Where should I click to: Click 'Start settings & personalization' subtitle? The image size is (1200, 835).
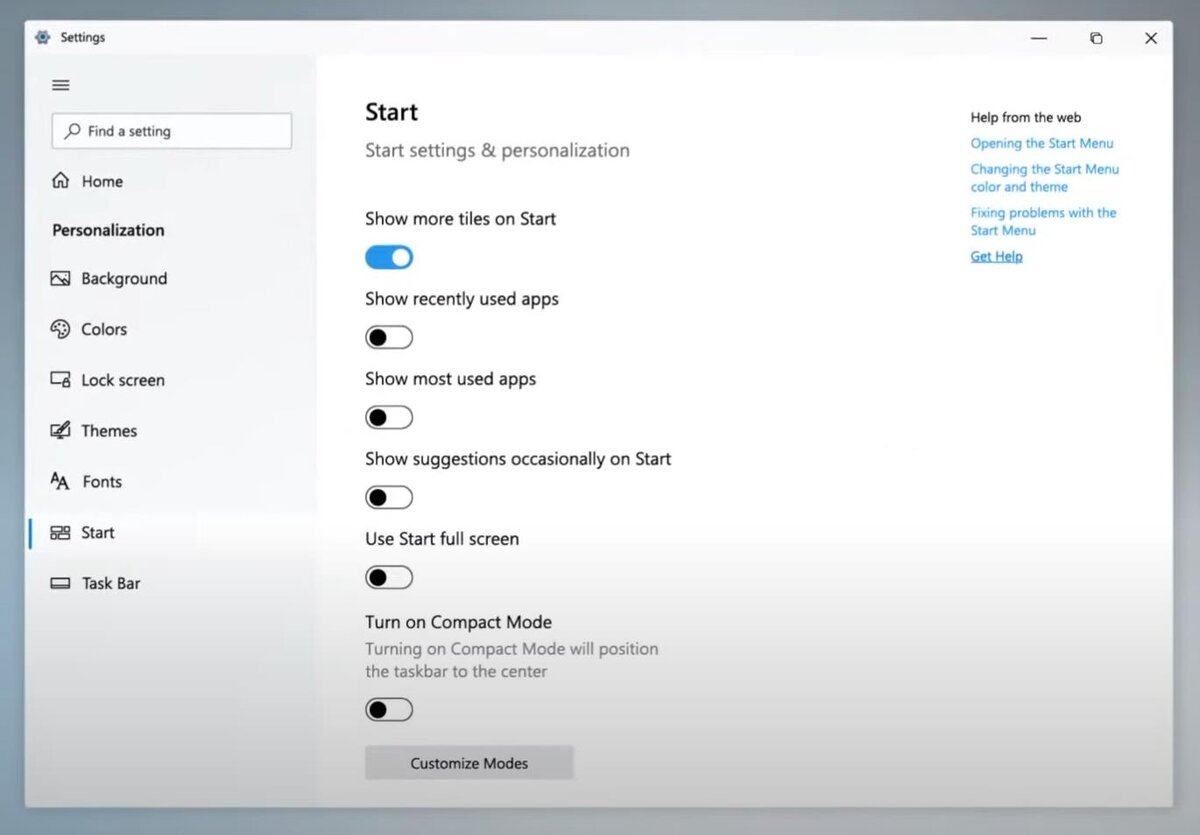(497, 151)
